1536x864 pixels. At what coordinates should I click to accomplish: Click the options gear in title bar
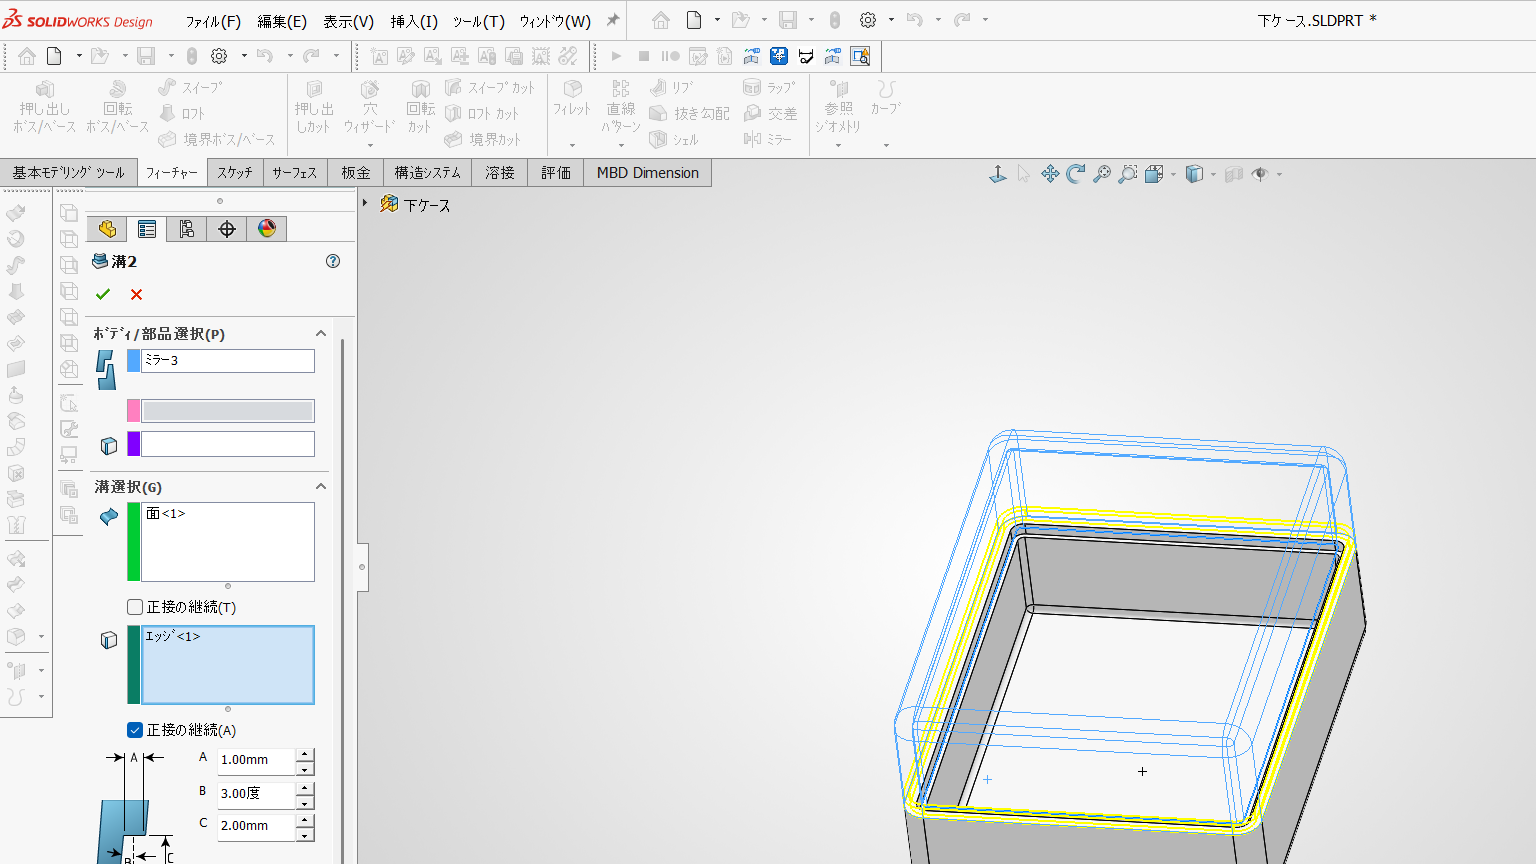click(x=868, y=20)
